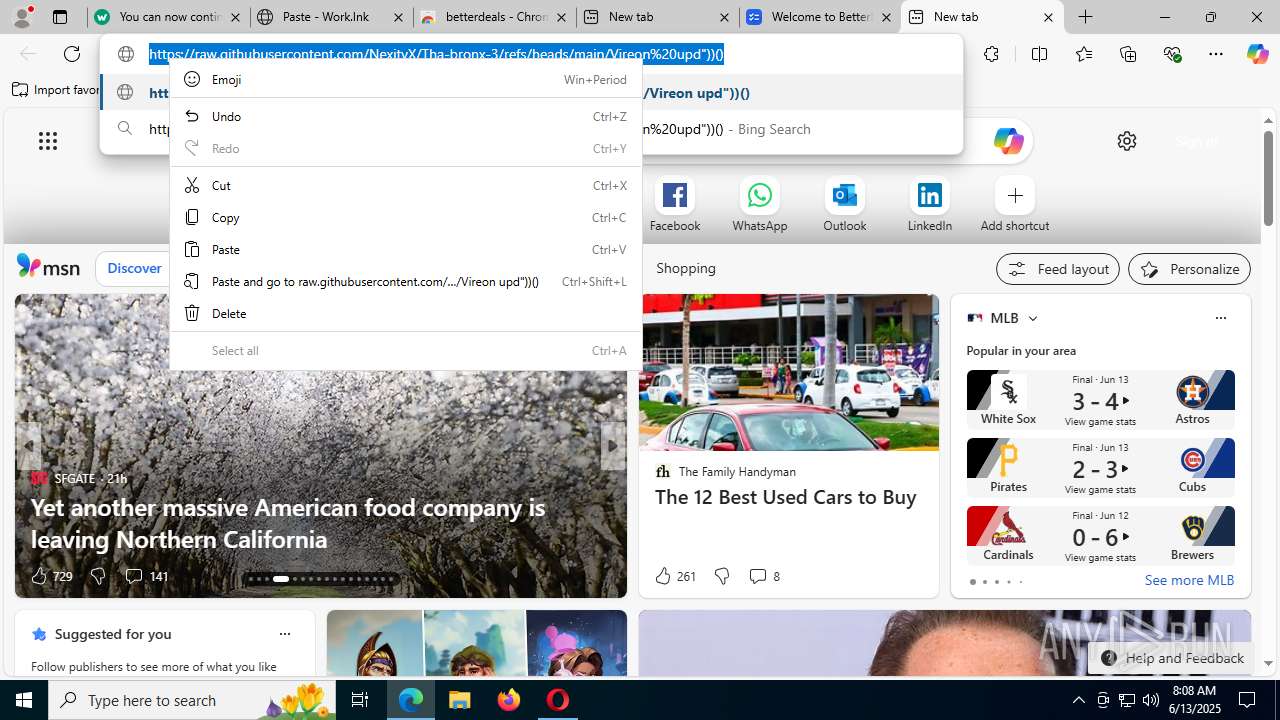Viewport: 1280px width, 720px height.
Task: Choose Delete from context menu
Action: (x=405, y=314)
